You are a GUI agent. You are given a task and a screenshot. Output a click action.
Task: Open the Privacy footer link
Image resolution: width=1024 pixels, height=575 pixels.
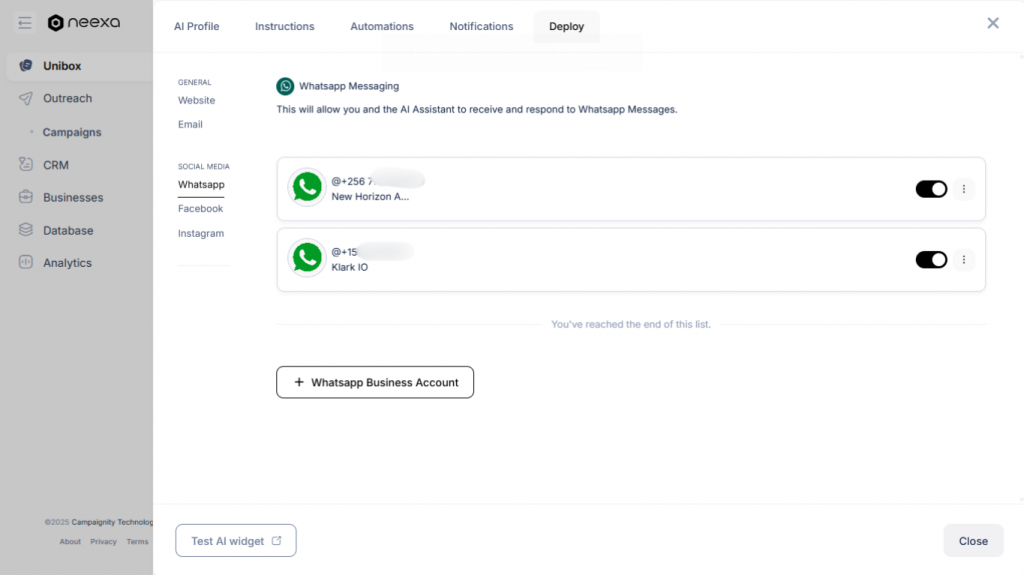coord(103,542)
